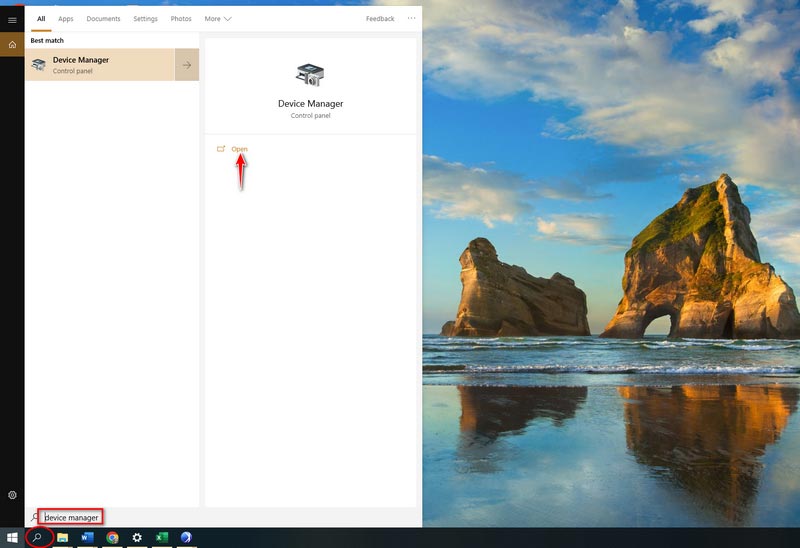Launch Google Chrome from taskbar

coord(112,537)
